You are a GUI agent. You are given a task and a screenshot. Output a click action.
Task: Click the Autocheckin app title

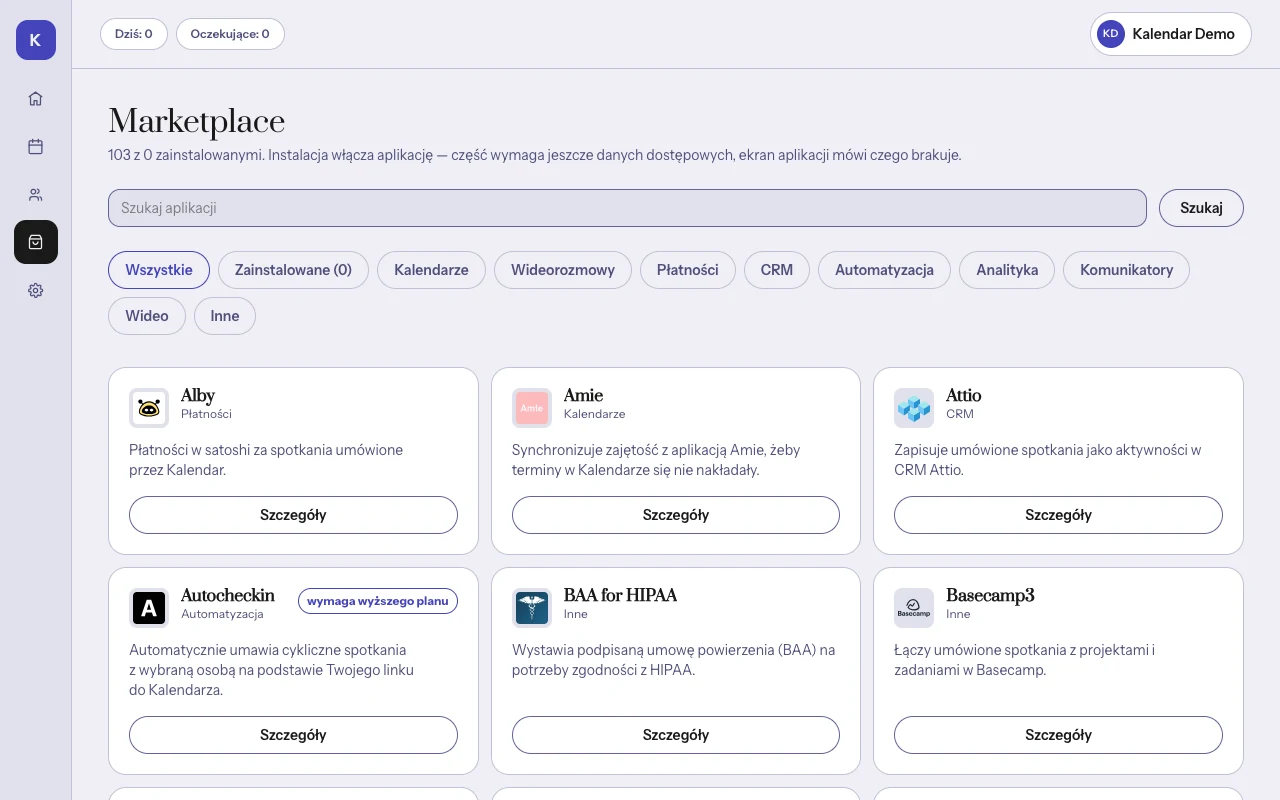(x=228, y=596)
